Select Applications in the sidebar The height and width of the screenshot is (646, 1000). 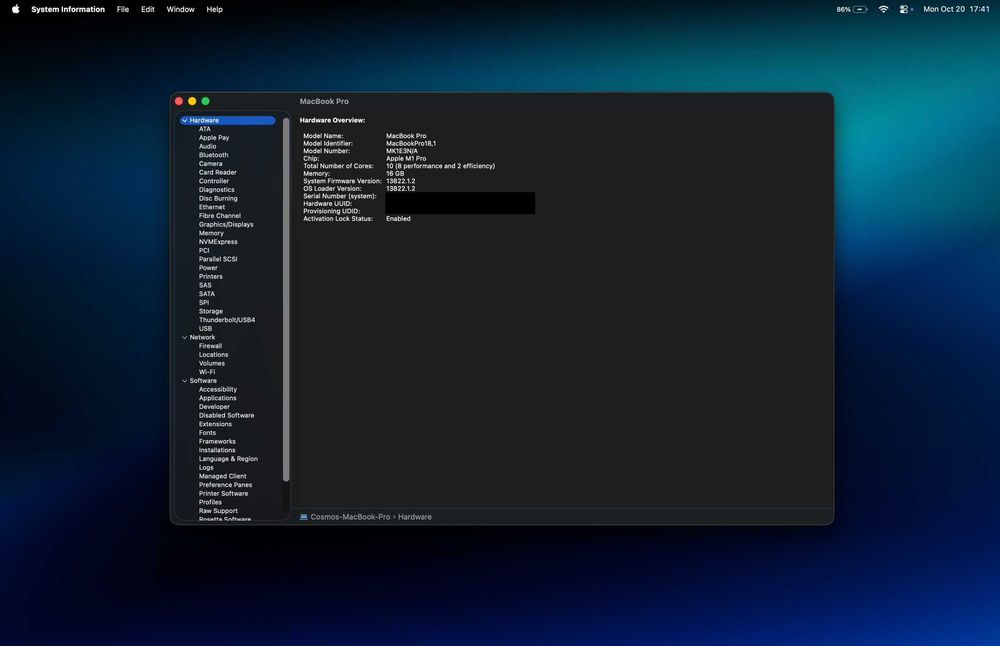pos(217,398)
